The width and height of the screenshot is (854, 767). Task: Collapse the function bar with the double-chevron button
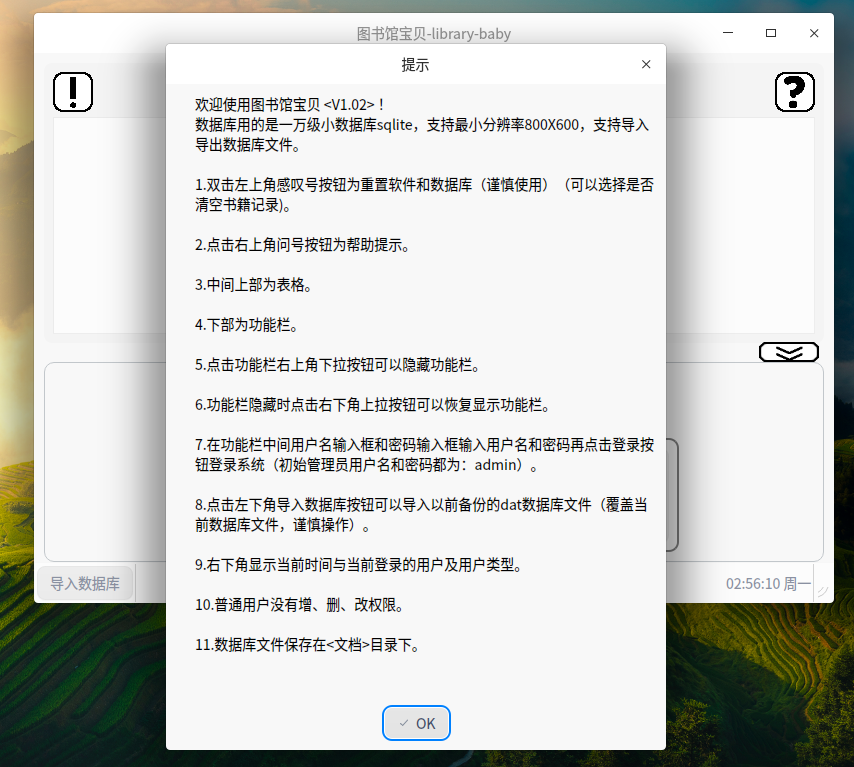pos(788,352)
